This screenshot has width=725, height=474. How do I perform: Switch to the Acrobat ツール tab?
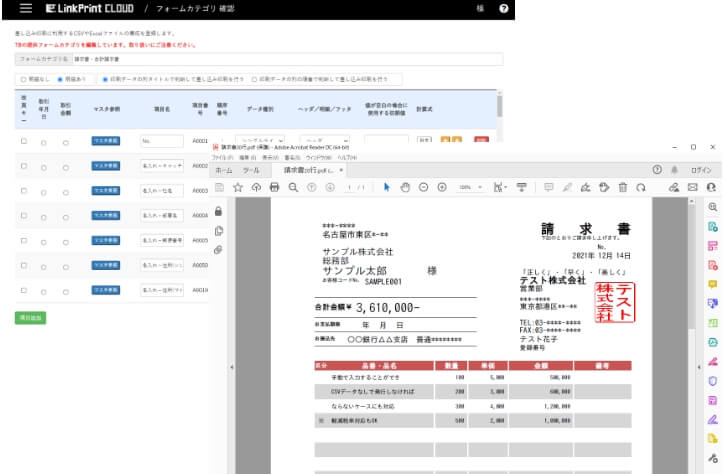point(251,171)
